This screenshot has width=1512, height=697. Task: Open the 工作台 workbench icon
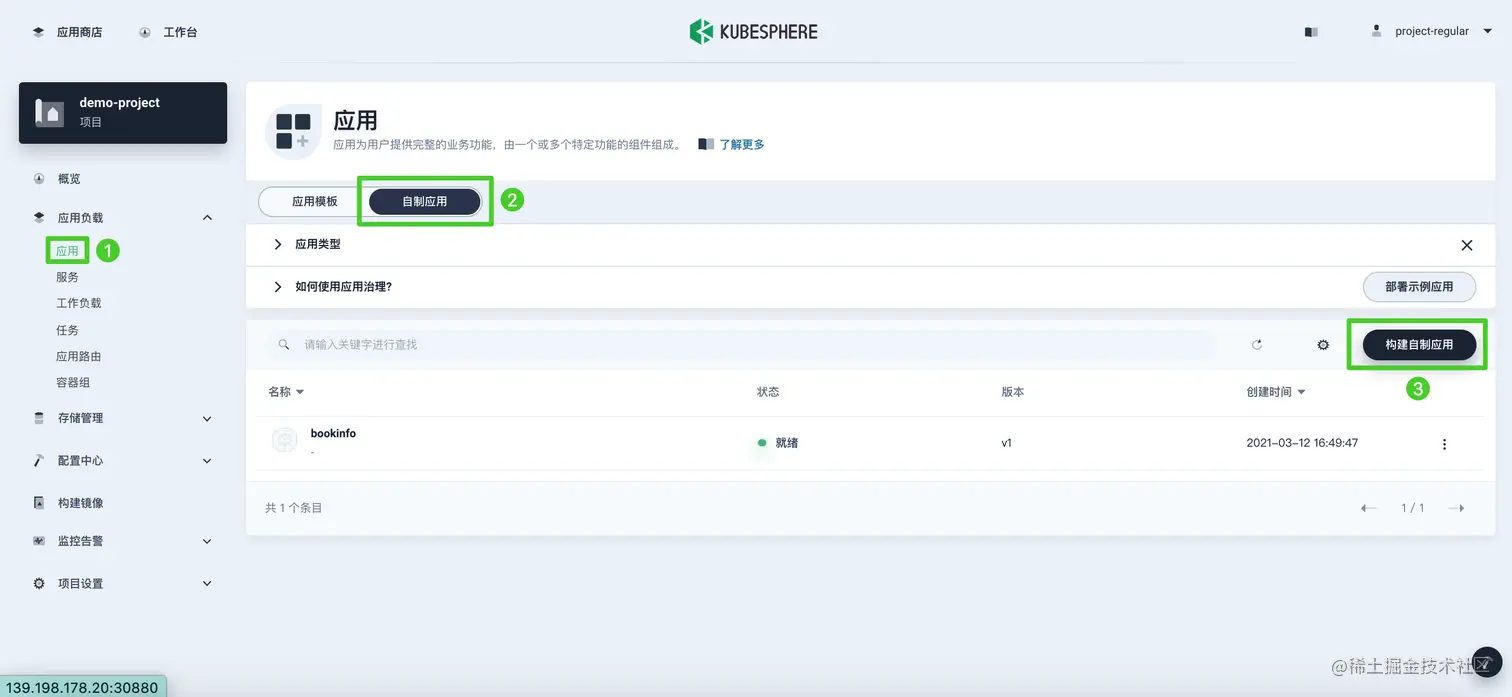coord(145,32)
